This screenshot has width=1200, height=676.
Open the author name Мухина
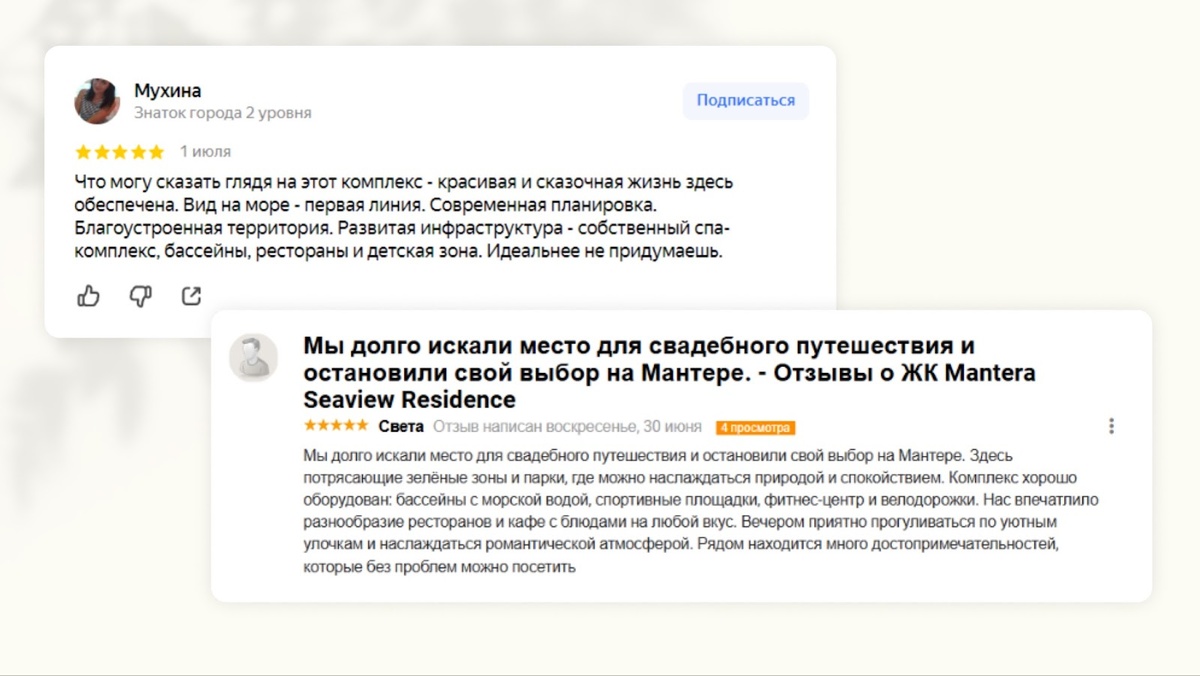coord(168,90)
